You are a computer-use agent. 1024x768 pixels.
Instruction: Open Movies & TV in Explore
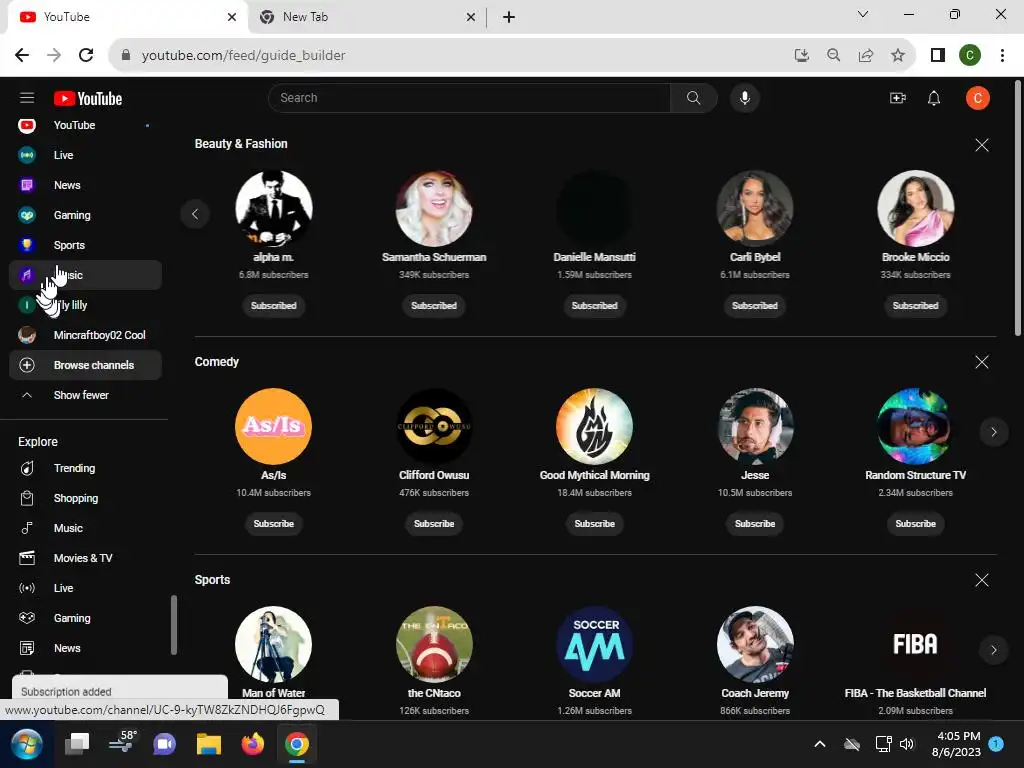pyautogui.click(x=85, y=558)
